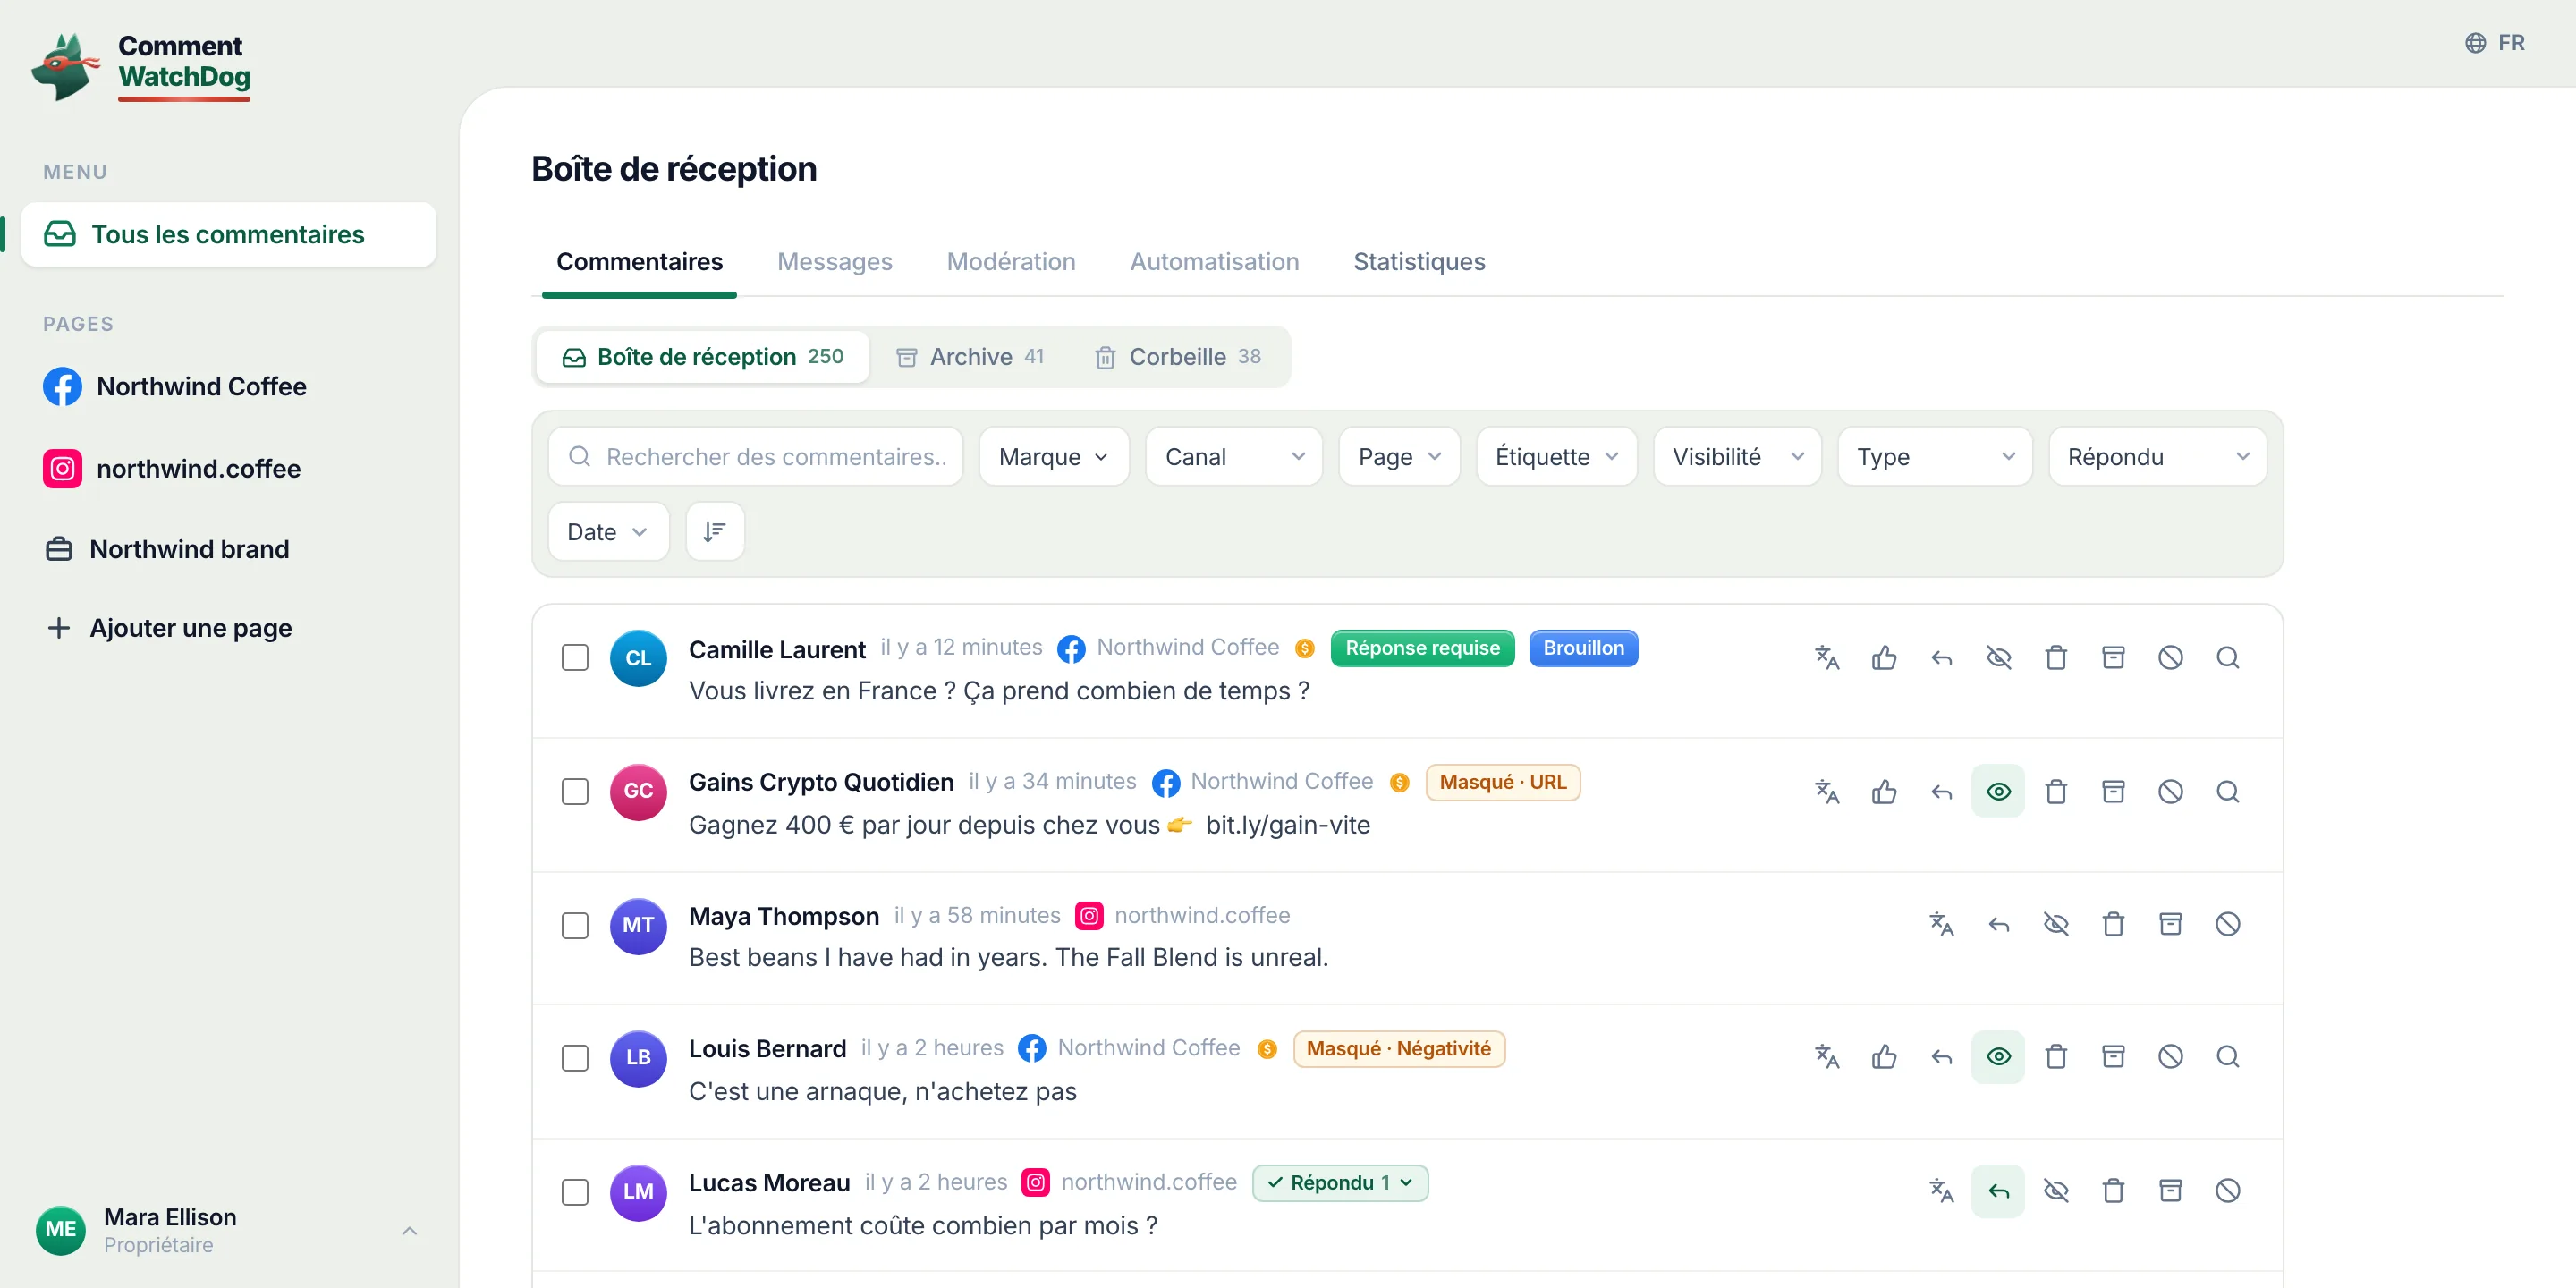The image size is (2576, 1288).
Task: Translate Louis Bernard's comment
Action: click(1827, 1056)
